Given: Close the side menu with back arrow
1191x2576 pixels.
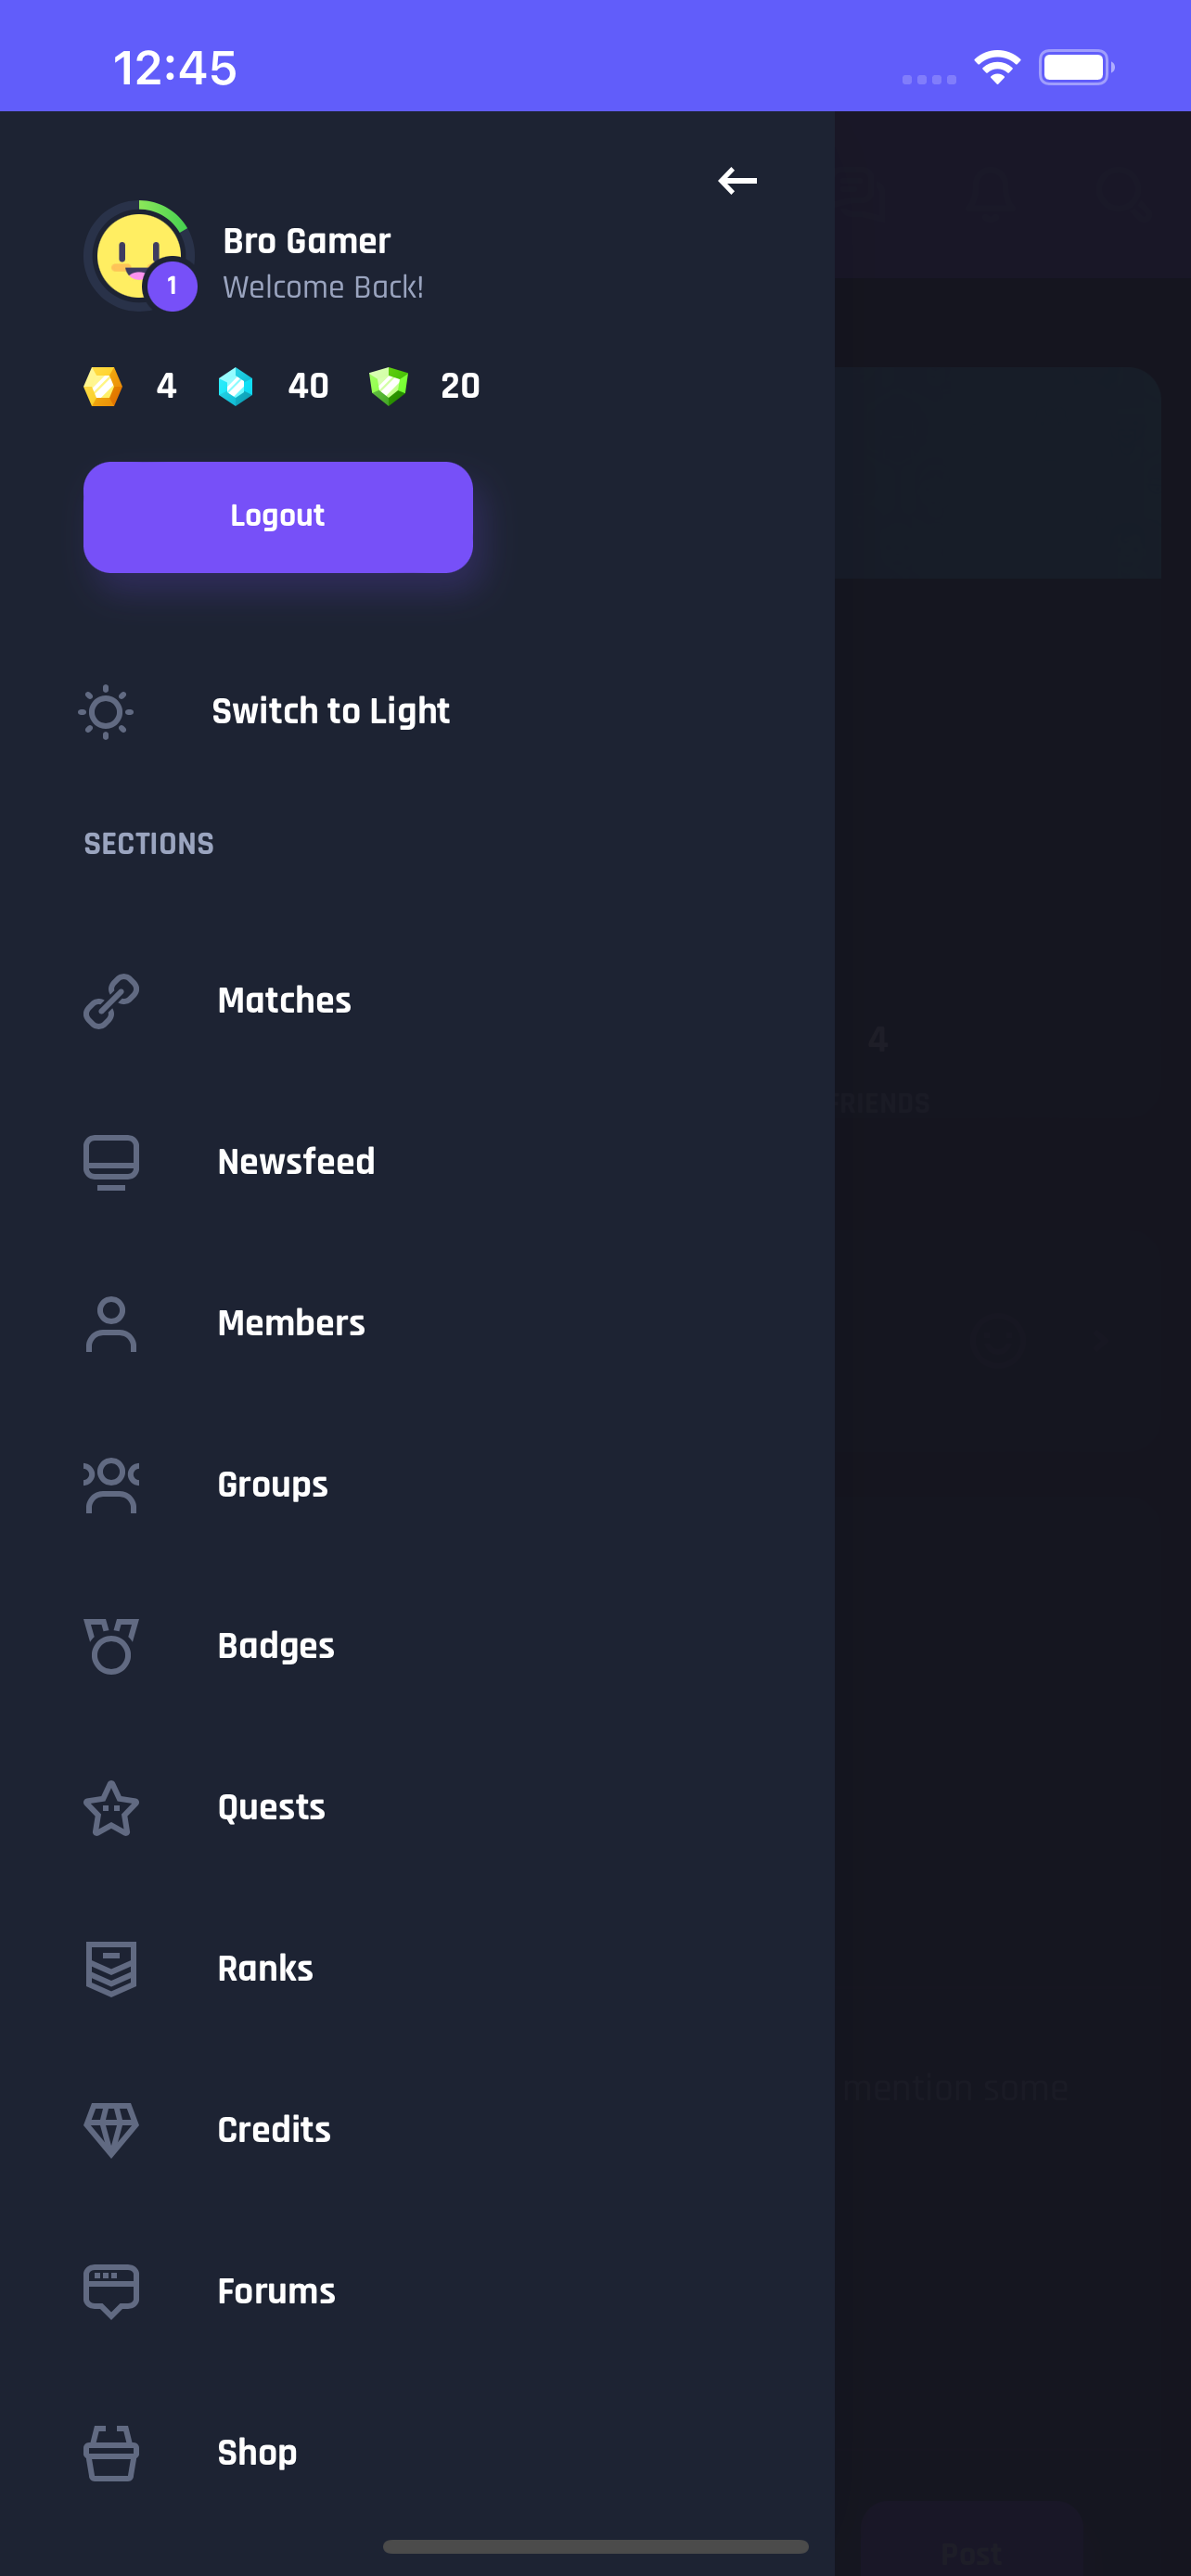Looking at the screenshot, I should pyautogui.click(x=737, y=181).
